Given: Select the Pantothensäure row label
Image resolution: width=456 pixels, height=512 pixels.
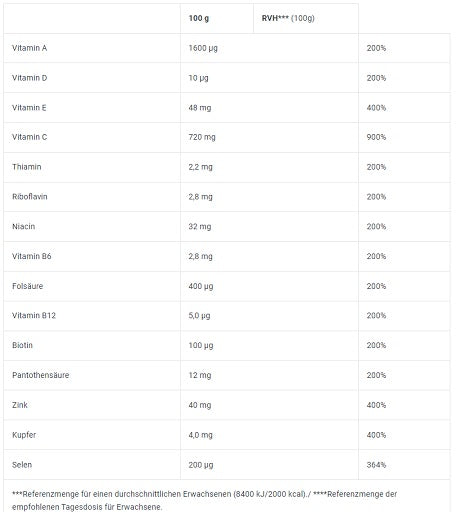Looking at the screenshot, I should click(x=40, y=375).
